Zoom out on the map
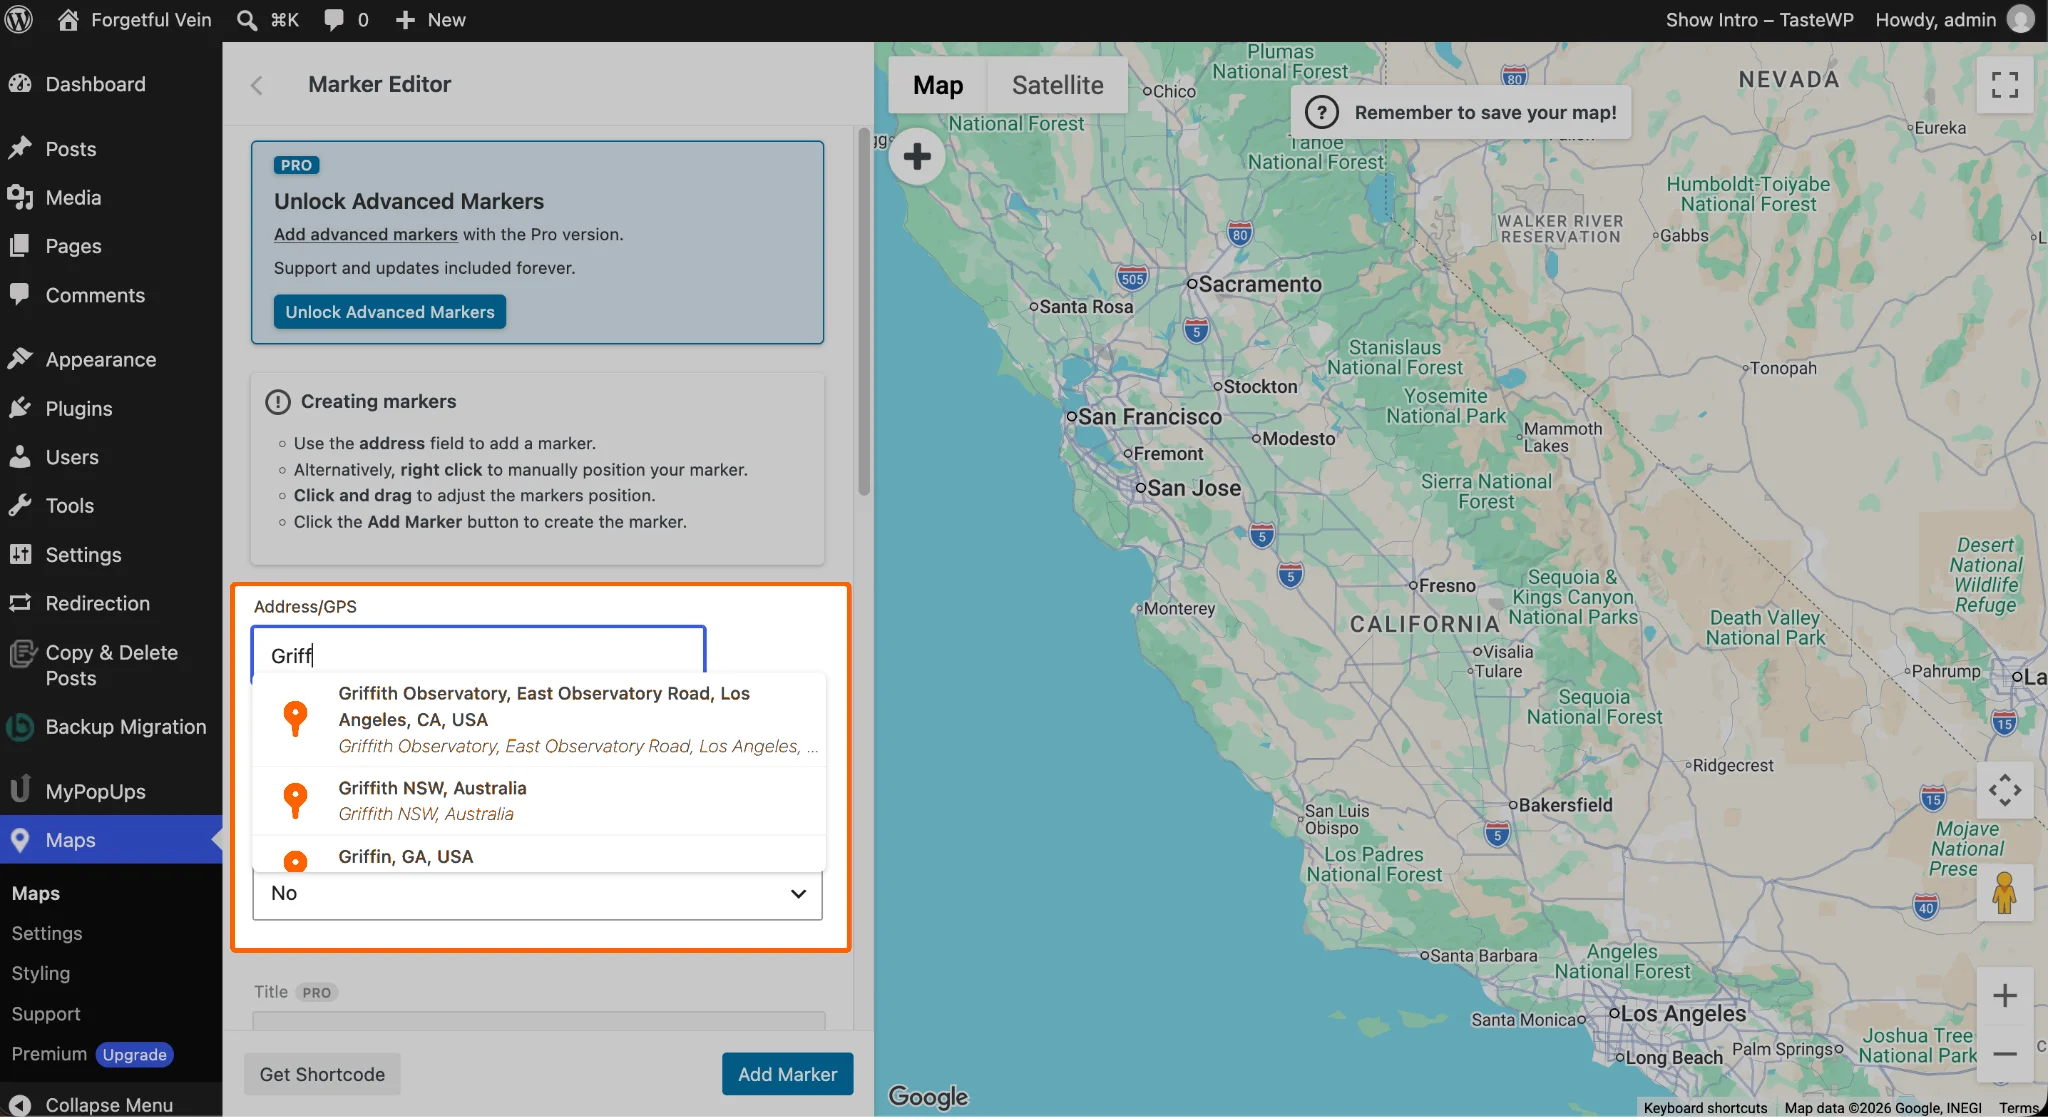This screenshot has width=2048, height=1117. (x=2005, y=1053)
